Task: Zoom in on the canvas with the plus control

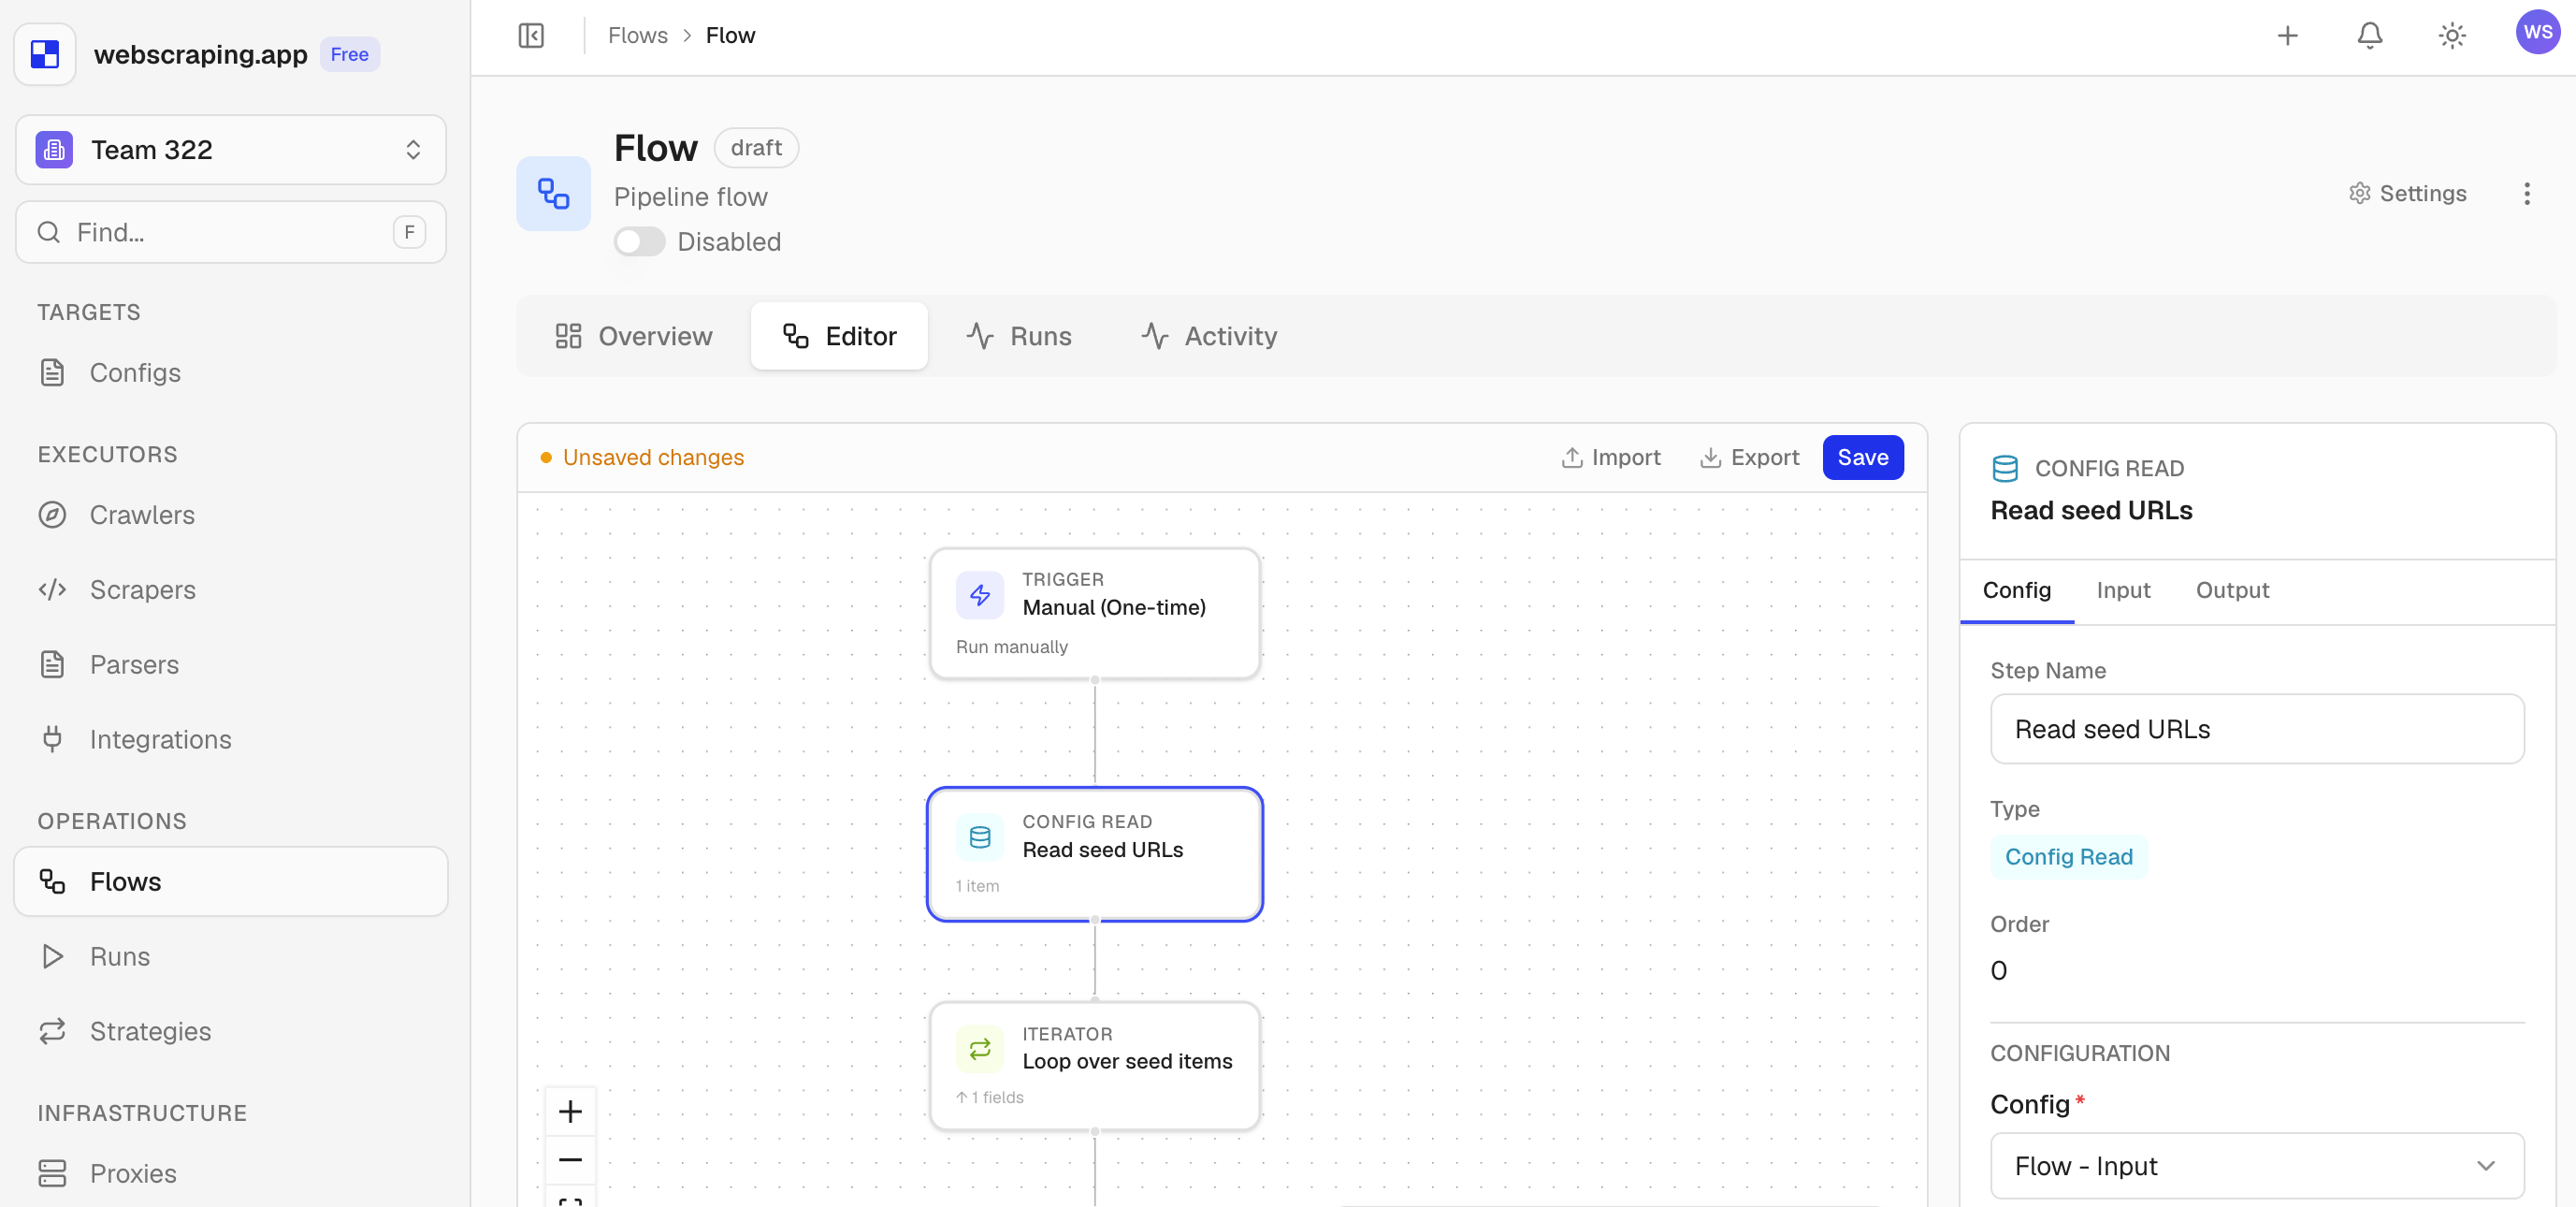Action: click(x=570, y=1110)
